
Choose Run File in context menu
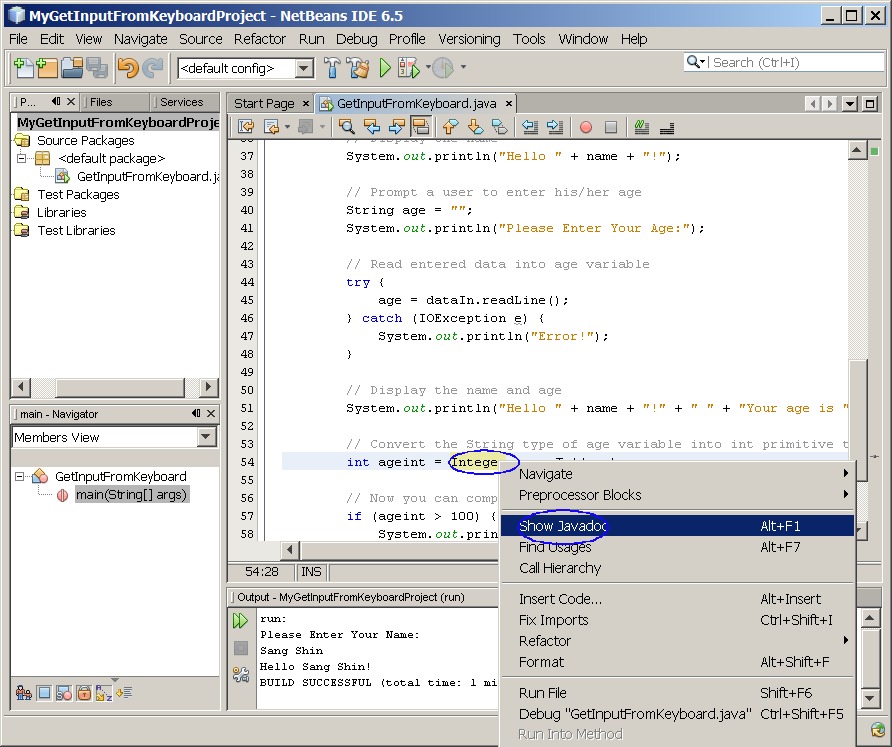coord(678,692)
